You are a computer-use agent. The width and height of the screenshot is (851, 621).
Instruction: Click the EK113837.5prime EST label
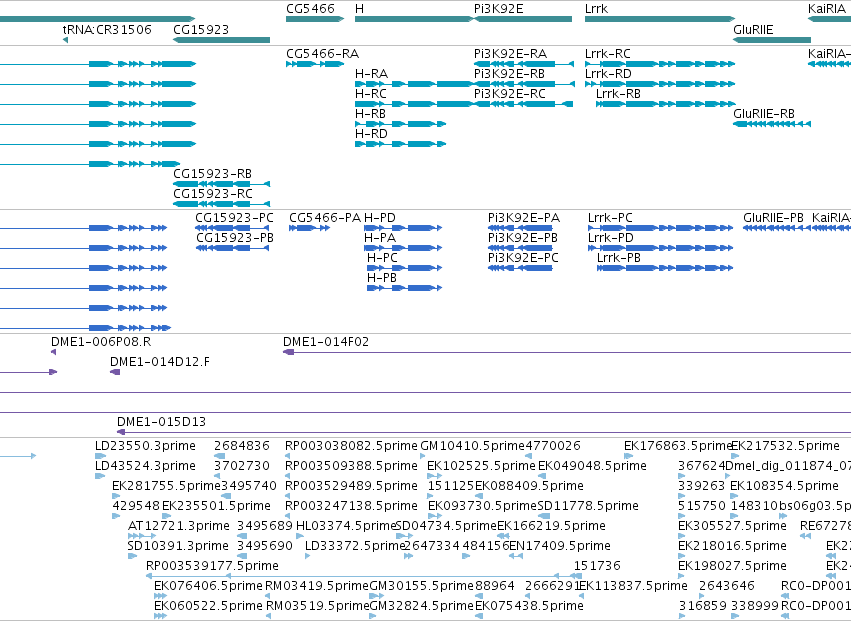[633, 586]
